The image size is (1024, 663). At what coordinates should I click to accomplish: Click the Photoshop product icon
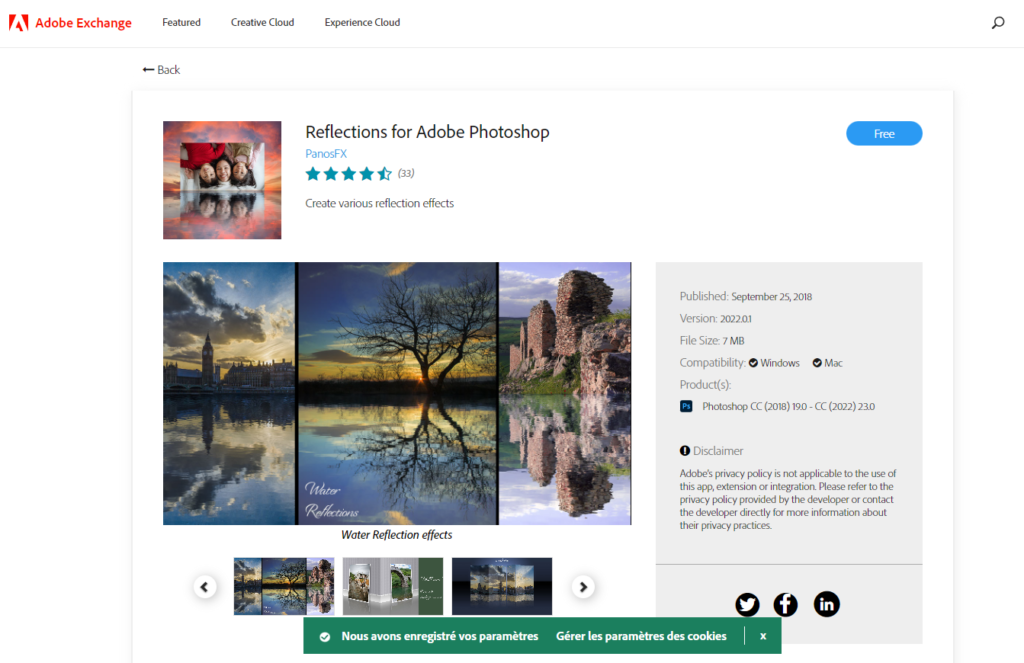pyautogui.click(x=687, y=406)
